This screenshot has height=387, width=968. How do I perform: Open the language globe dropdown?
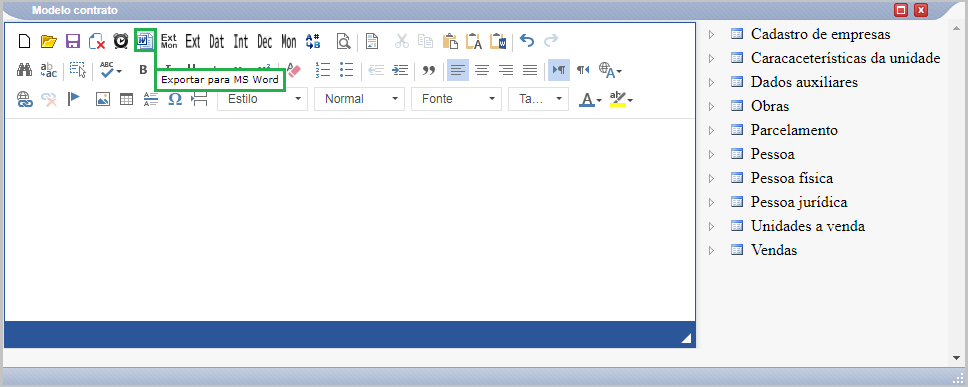(610, 70)
